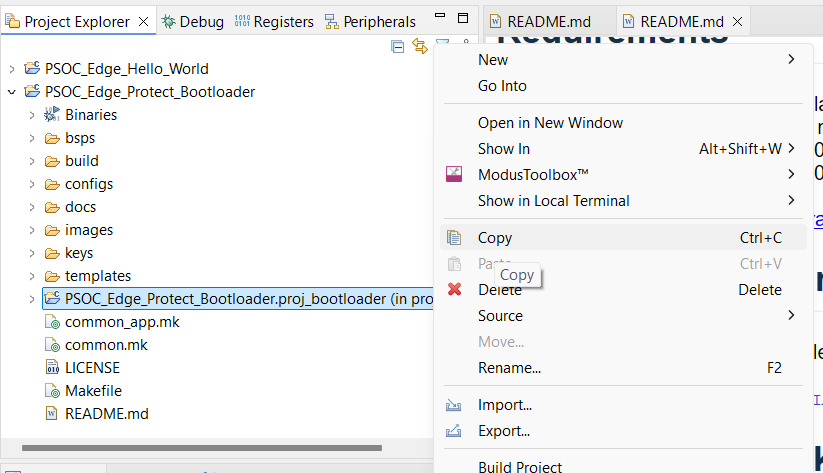Collapse the PSOC_Edge_Protect_Bootloader project
The width and height of the screenshot is (823, 473).
click(x=12, y=92)
